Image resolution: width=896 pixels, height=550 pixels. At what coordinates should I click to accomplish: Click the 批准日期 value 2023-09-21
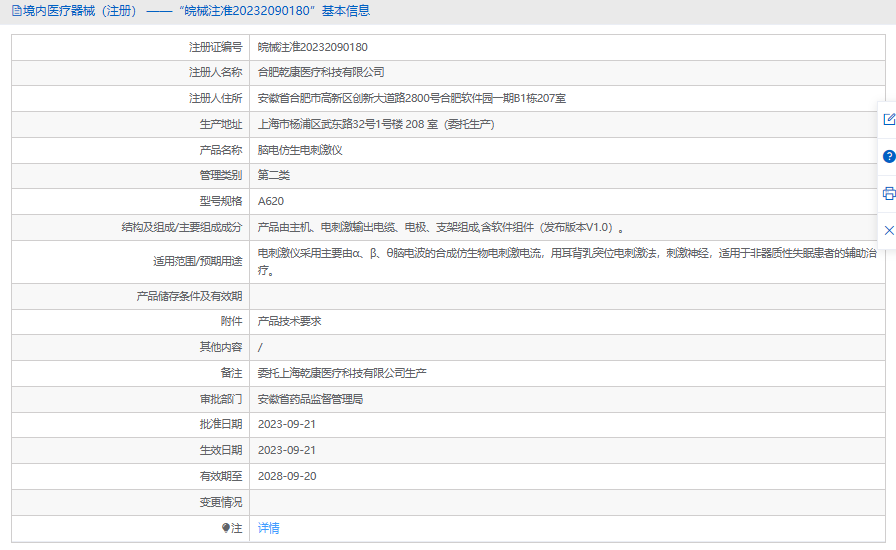click(287, 424)
